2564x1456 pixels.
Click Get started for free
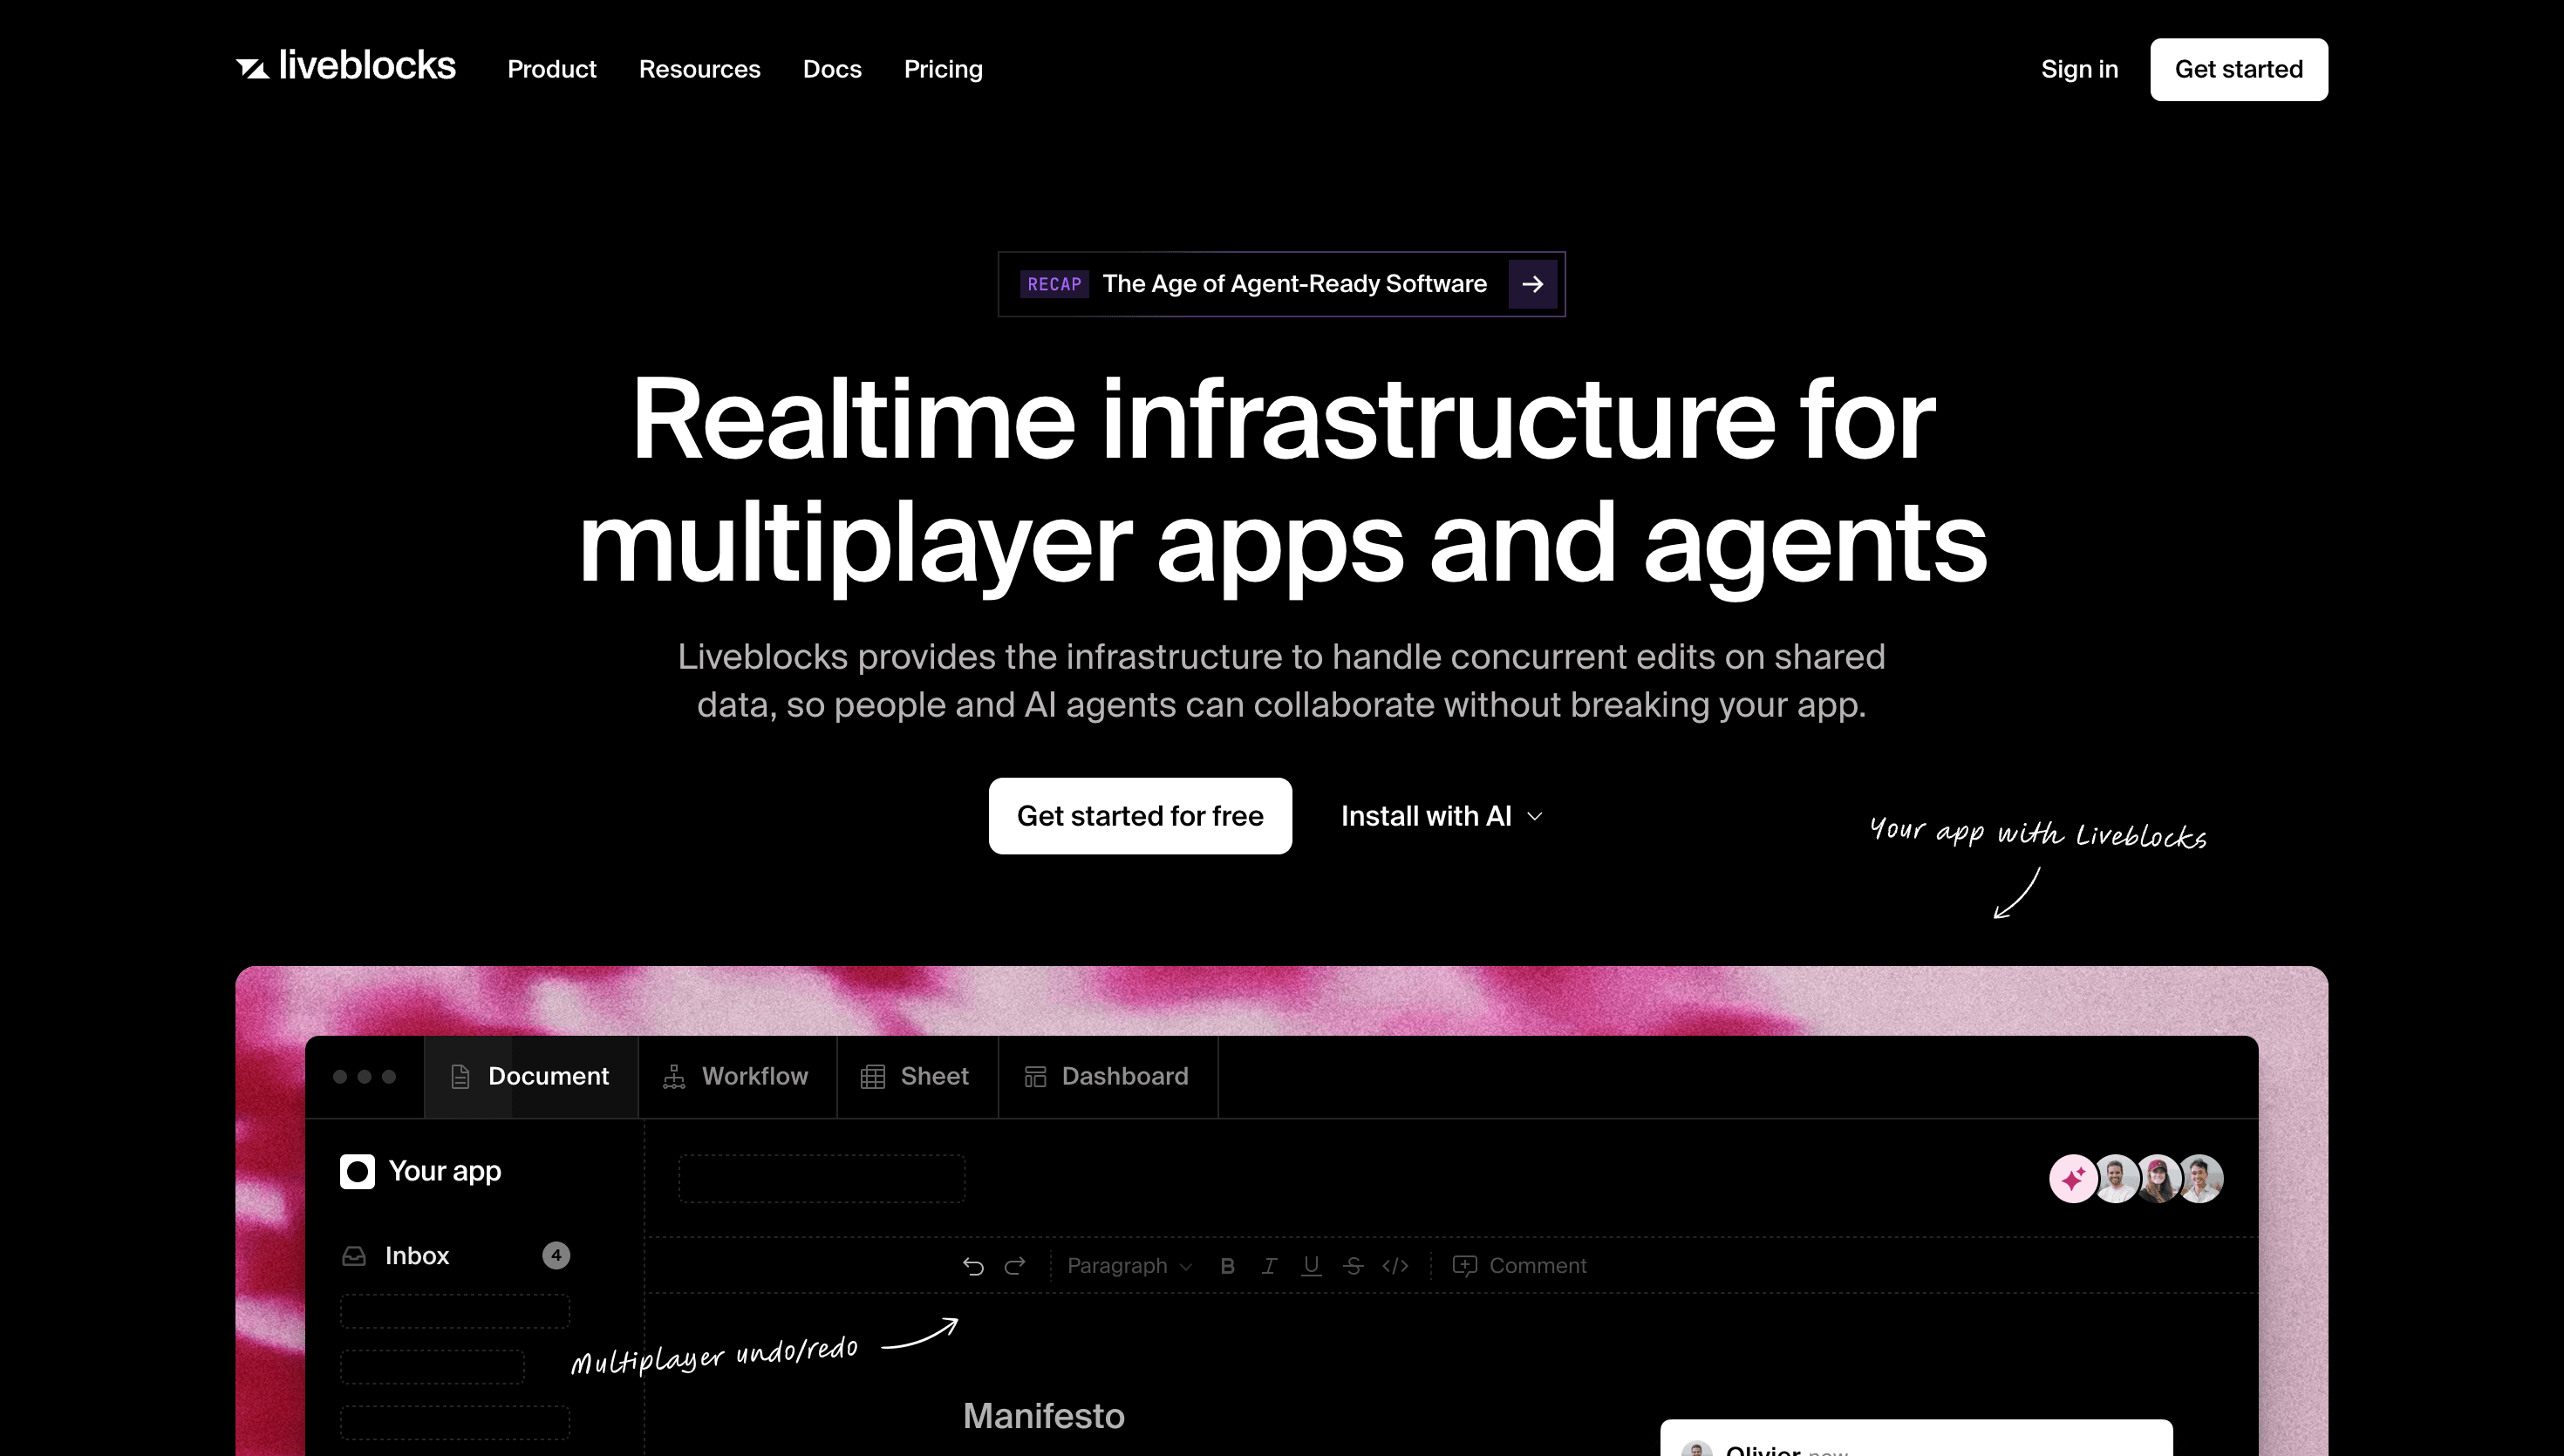[1140, 816]
